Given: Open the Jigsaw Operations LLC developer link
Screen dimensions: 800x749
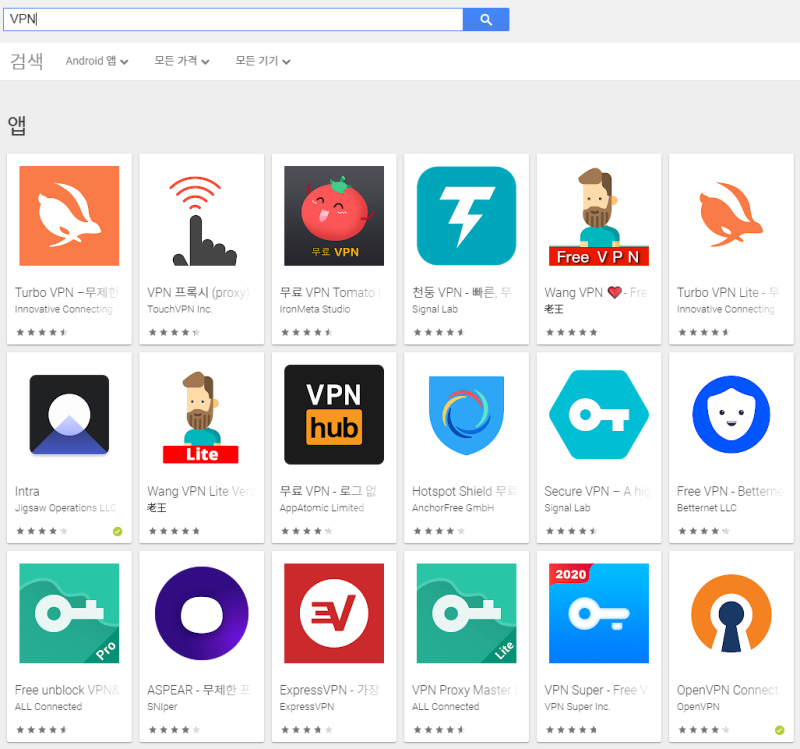Looking at the screenshot, I should coord(65,508).
